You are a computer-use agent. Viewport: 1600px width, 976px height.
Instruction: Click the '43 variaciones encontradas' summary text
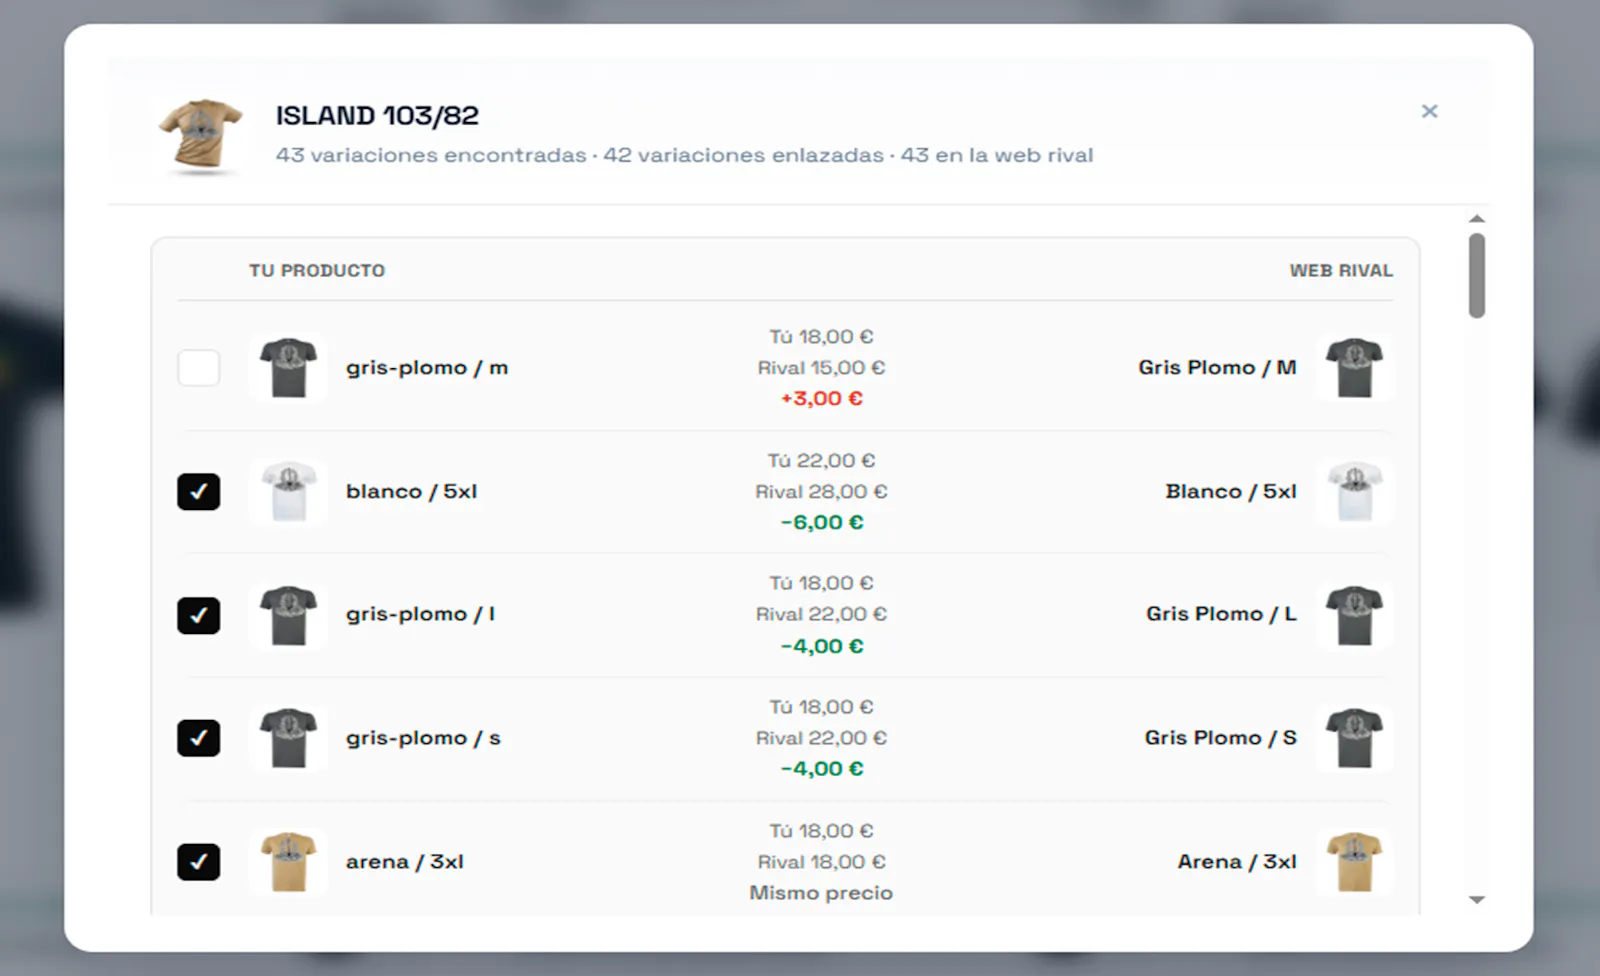coord(431,156)
